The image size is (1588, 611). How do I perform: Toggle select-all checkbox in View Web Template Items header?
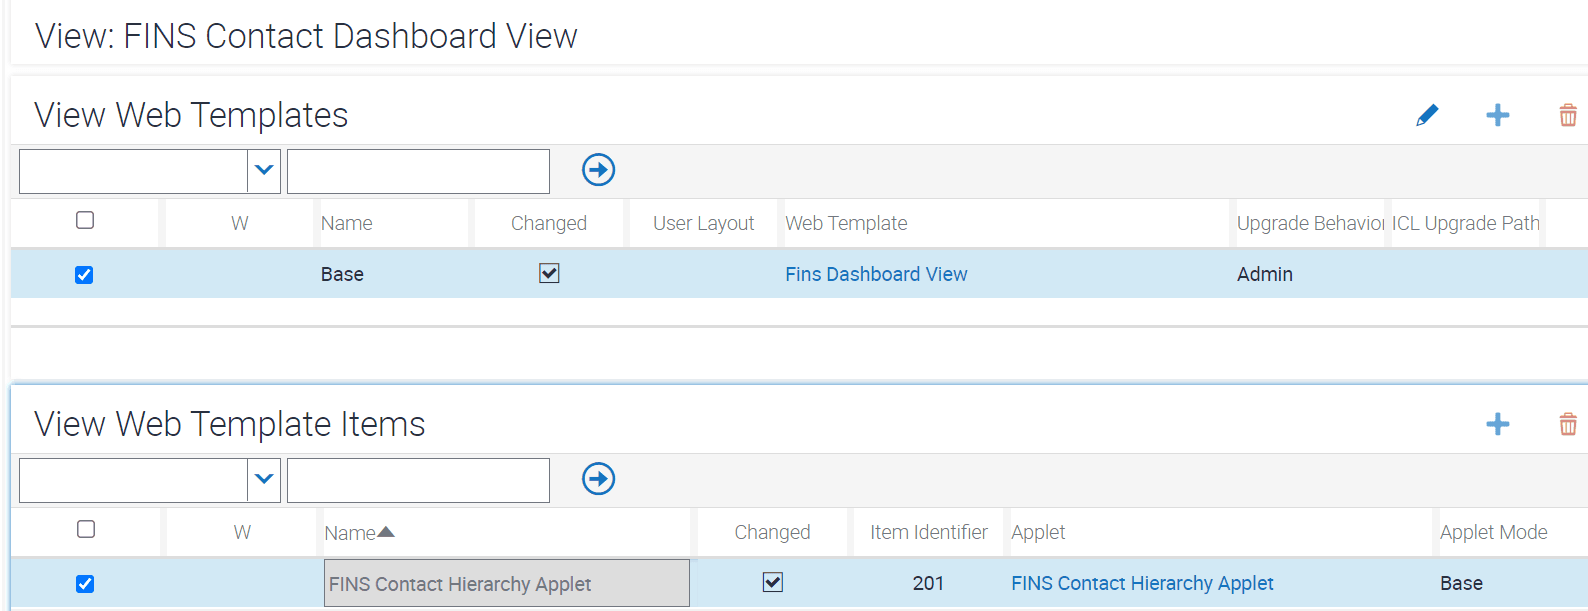pos(86,529)
